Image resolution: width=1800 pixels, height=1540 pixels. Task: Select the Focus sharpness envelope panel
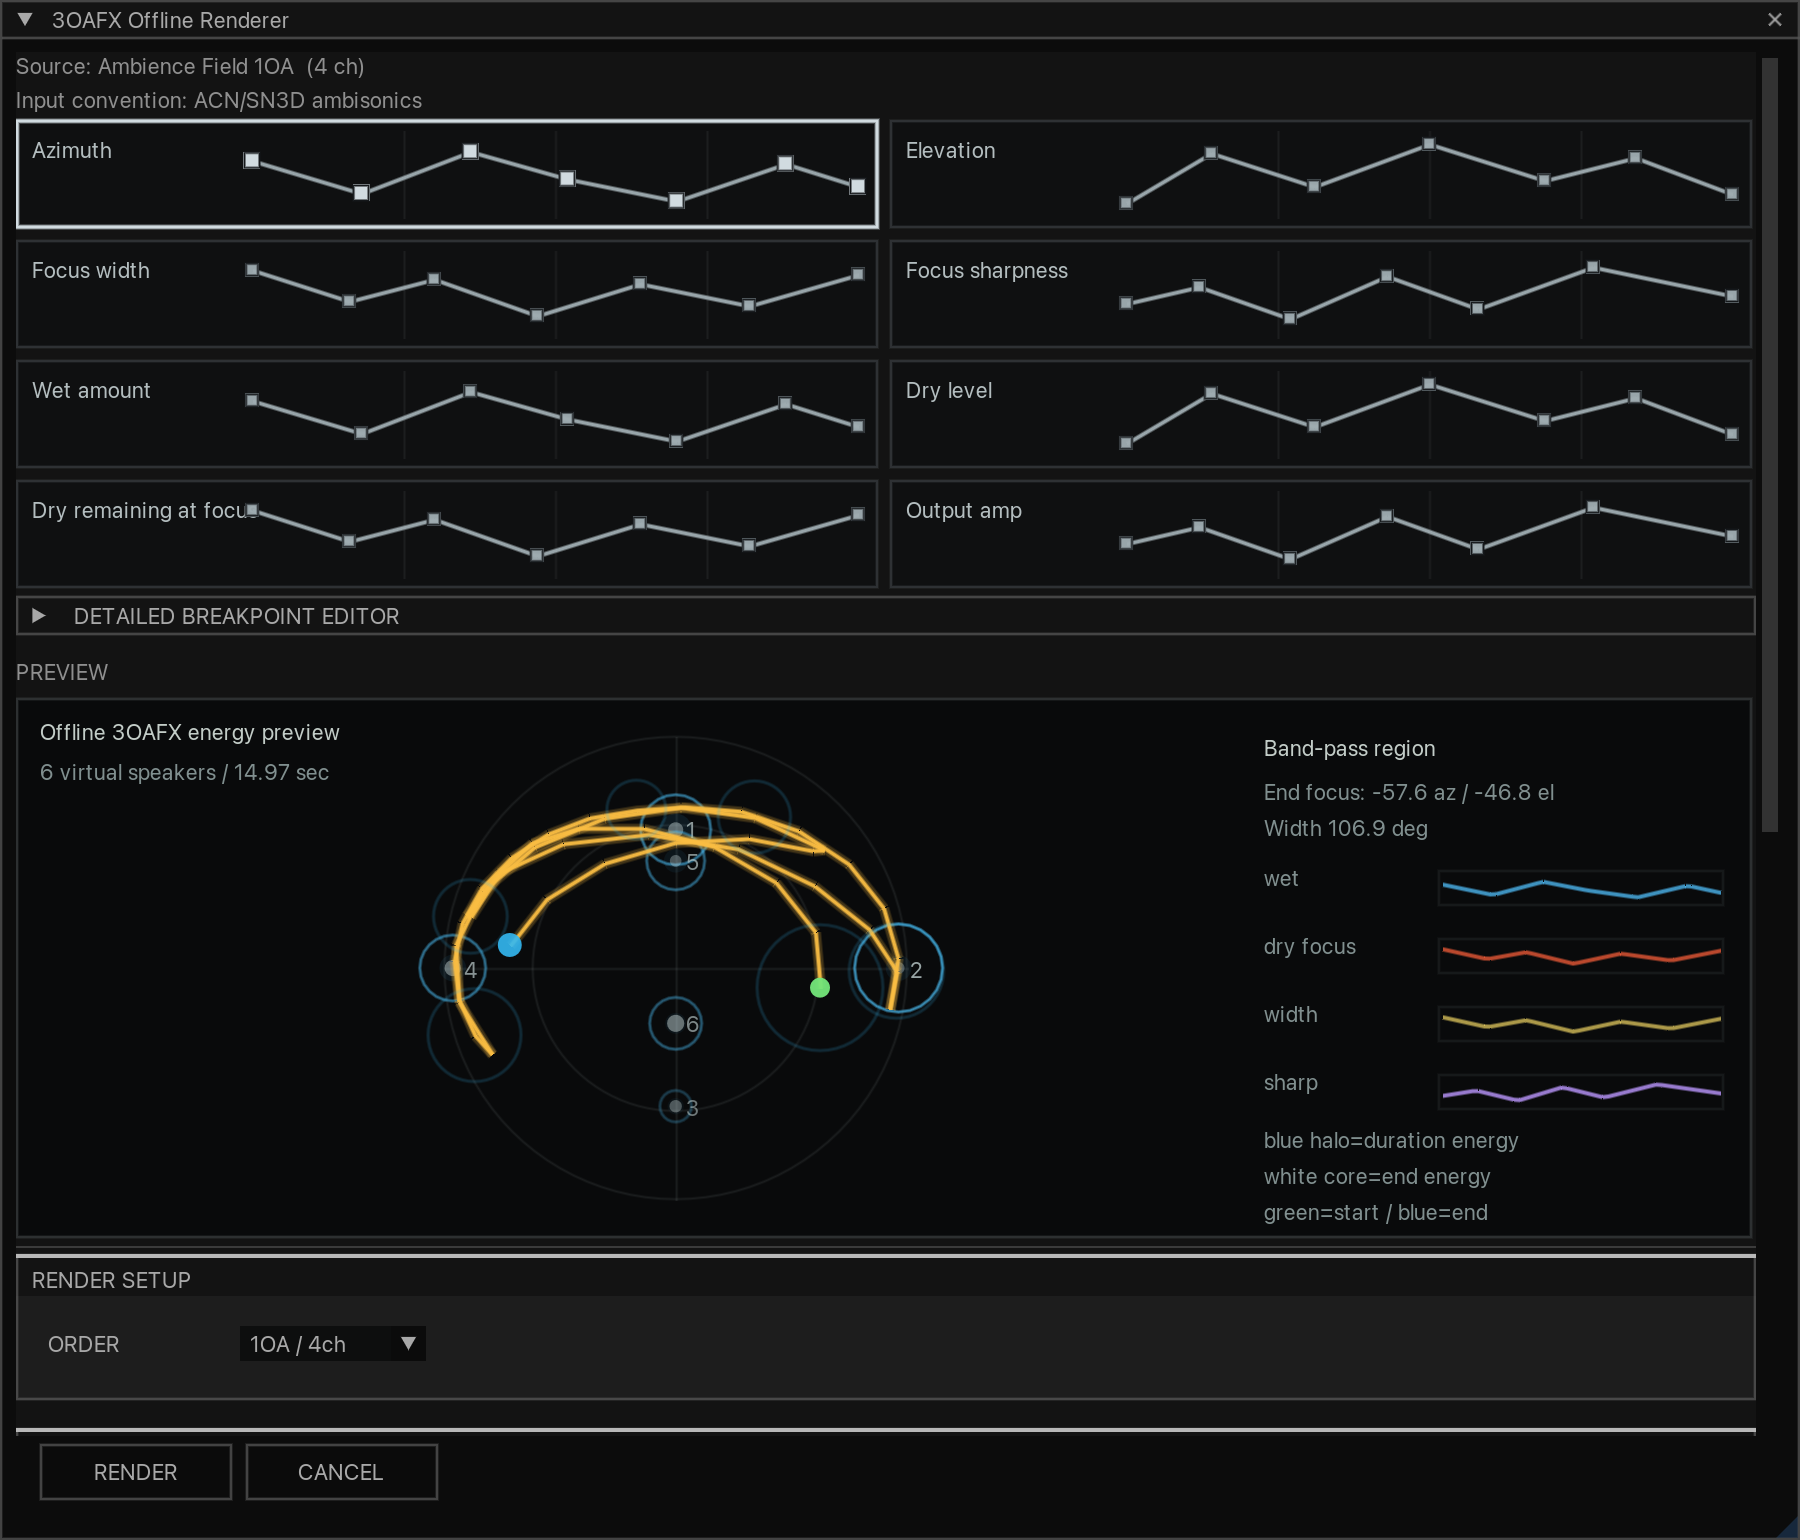[x=1320, y=294]
